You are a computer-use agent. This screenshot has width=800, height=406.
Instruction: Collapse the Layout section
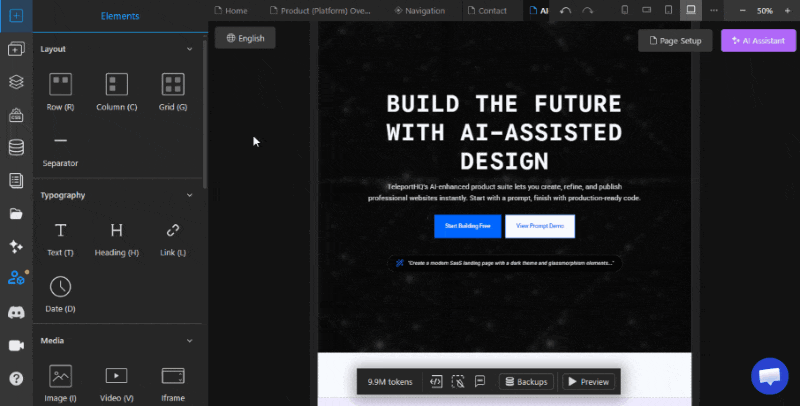tap(190, 49)
